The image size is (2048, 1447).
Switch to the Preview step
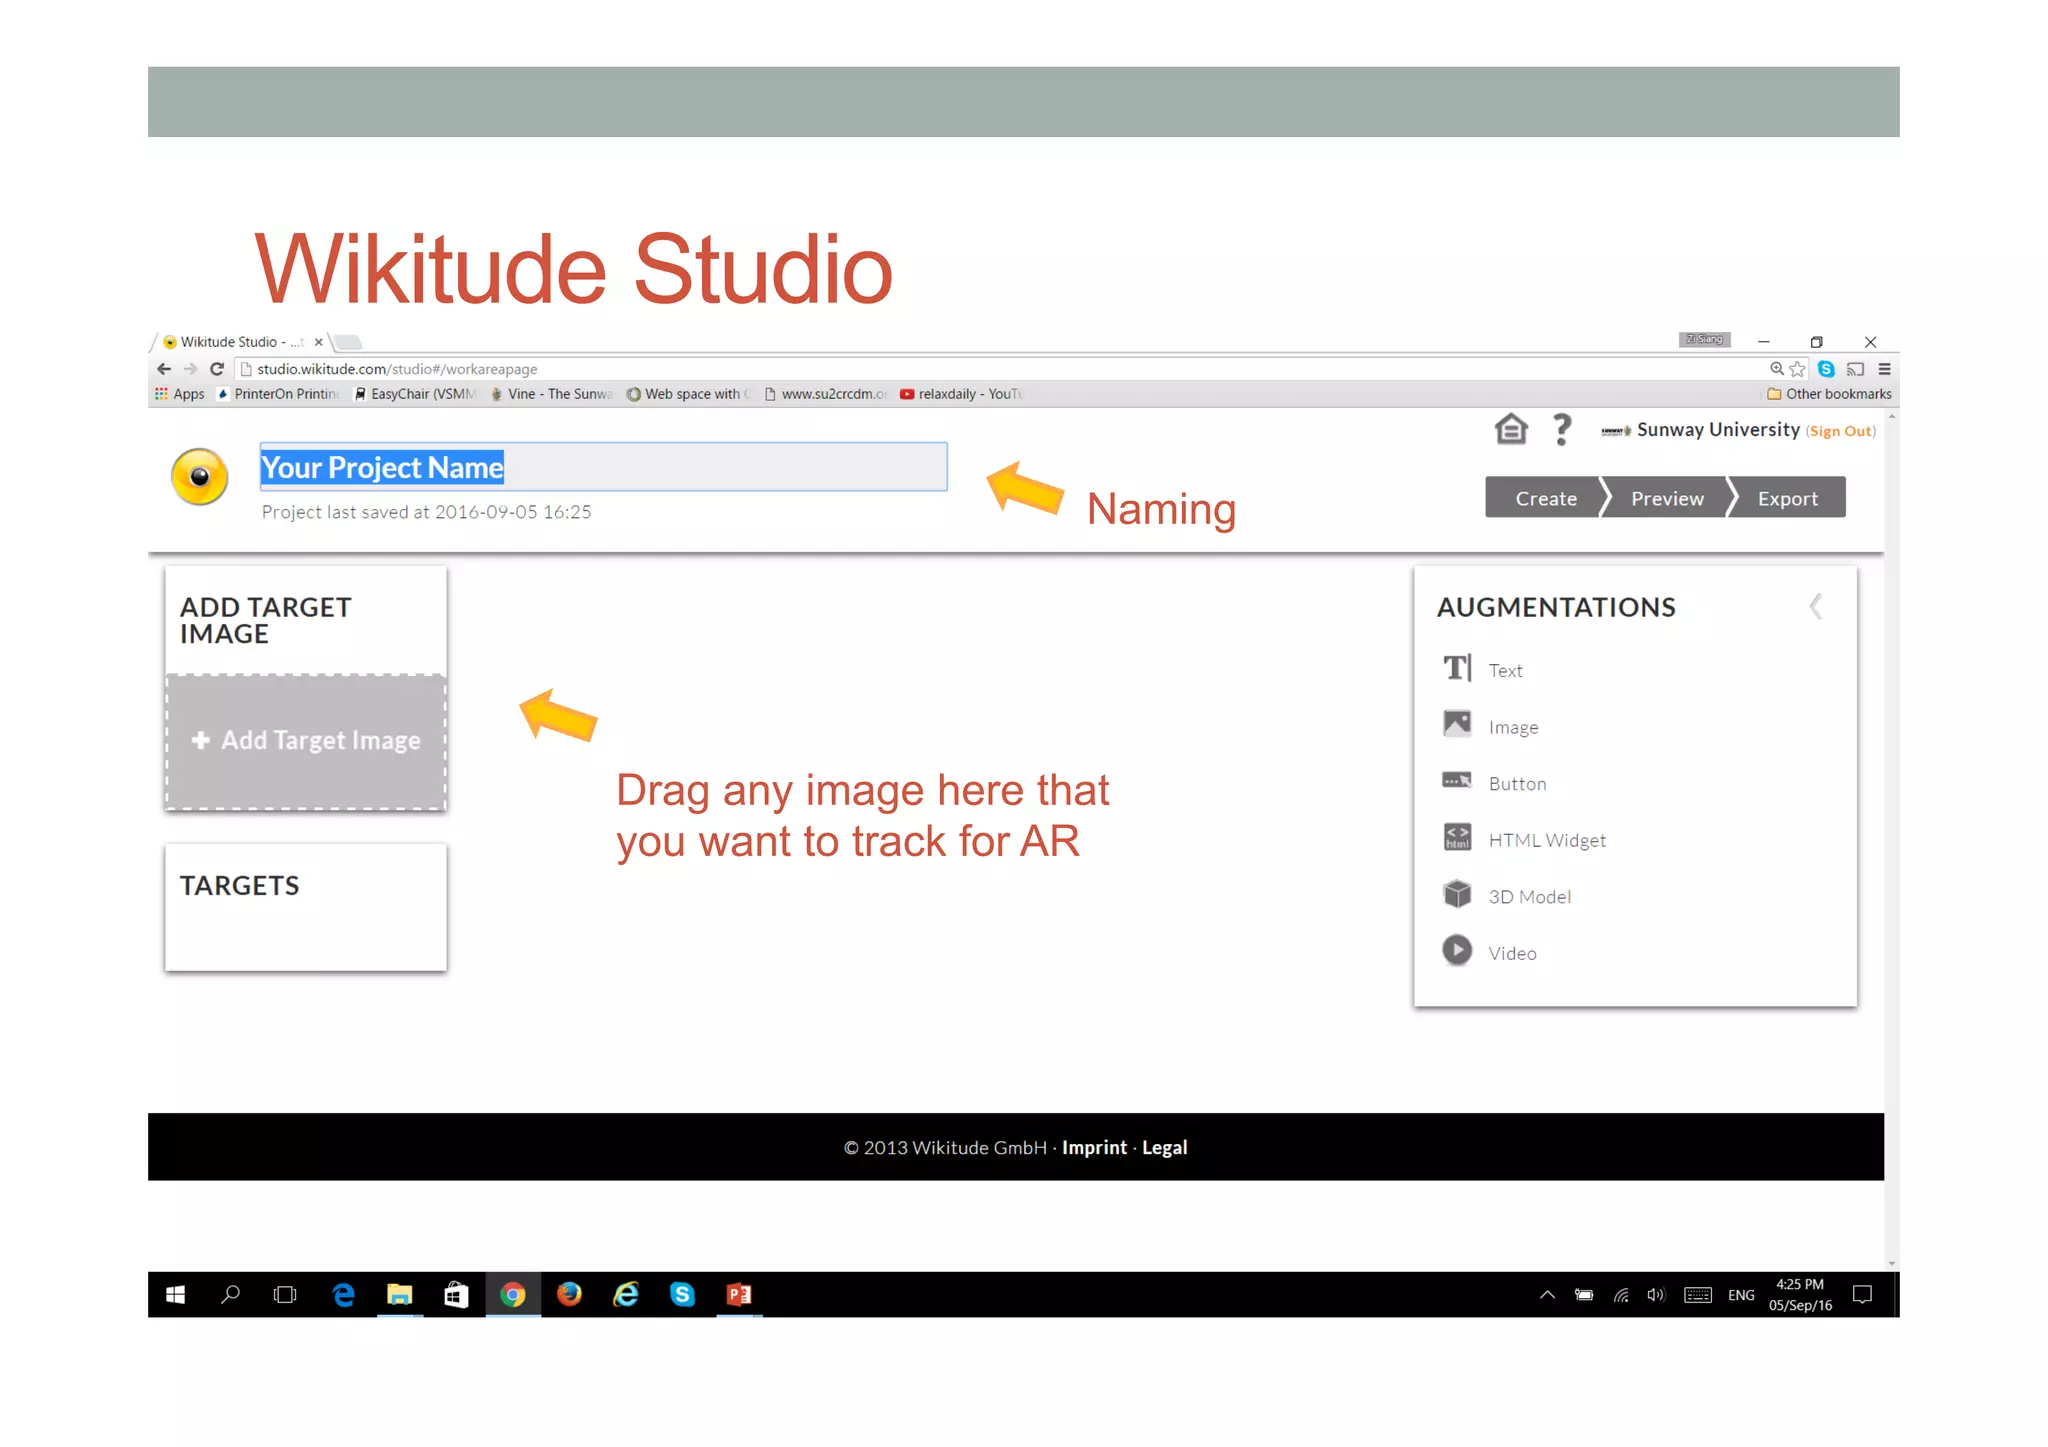coord(1667,498)
